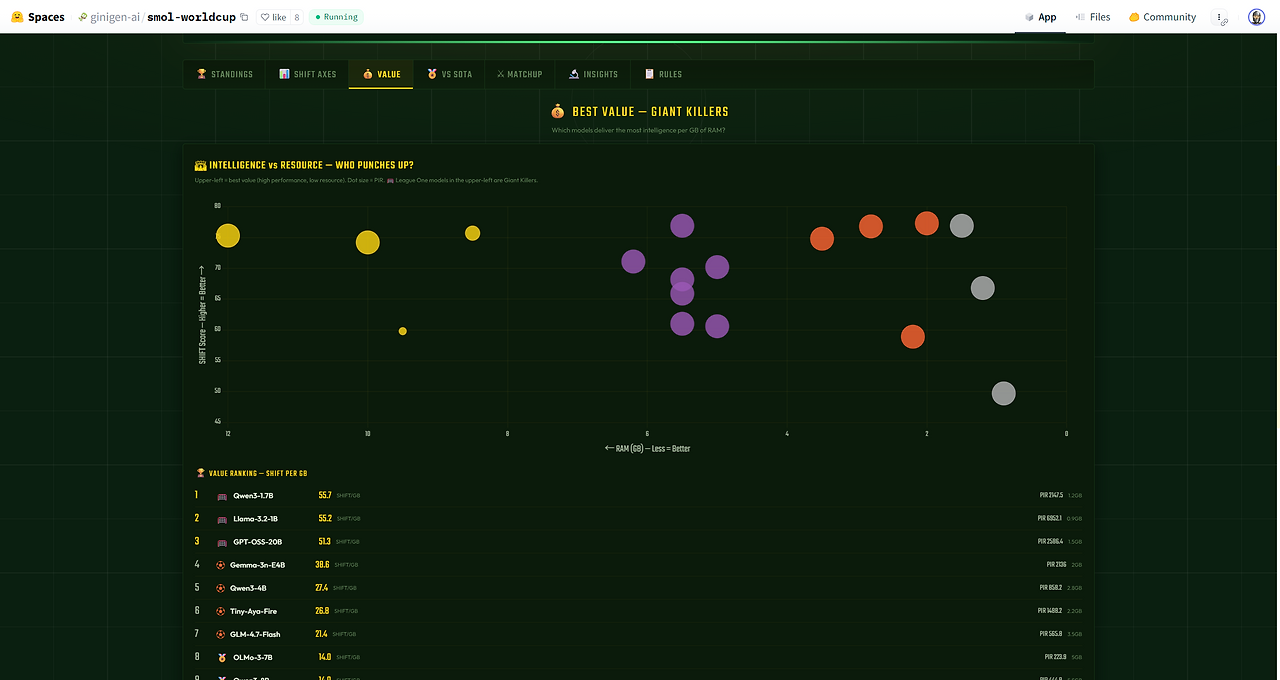The height and width of the screenshot is (680, 1280).
Task: Open the smol-worldcup space link
Action: (x=192, y=17)
